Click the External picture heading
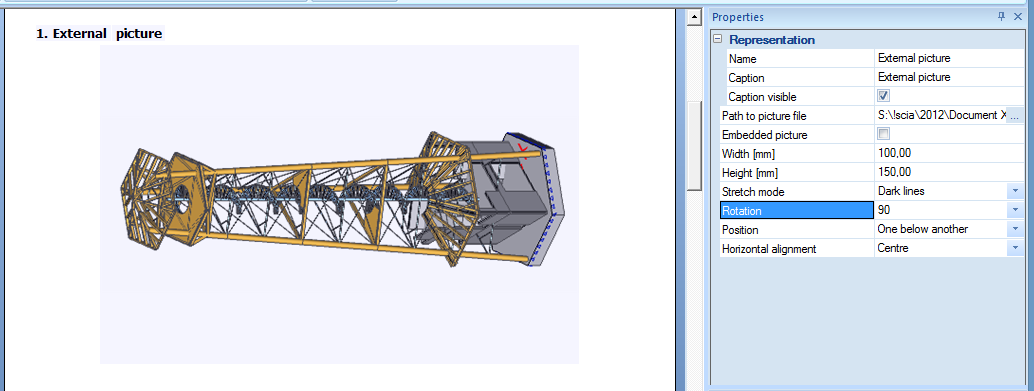Screen dimensions: 1034x391 coord(99,34)
